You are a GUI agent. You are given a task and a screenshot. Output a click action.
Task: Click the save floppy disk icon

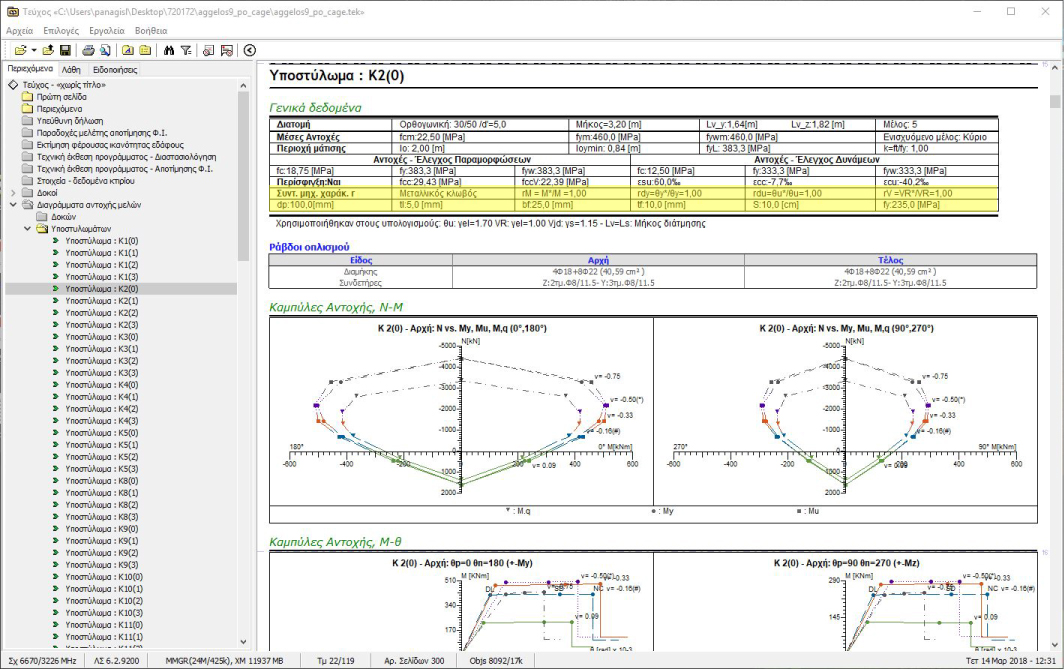pos(65,50)
